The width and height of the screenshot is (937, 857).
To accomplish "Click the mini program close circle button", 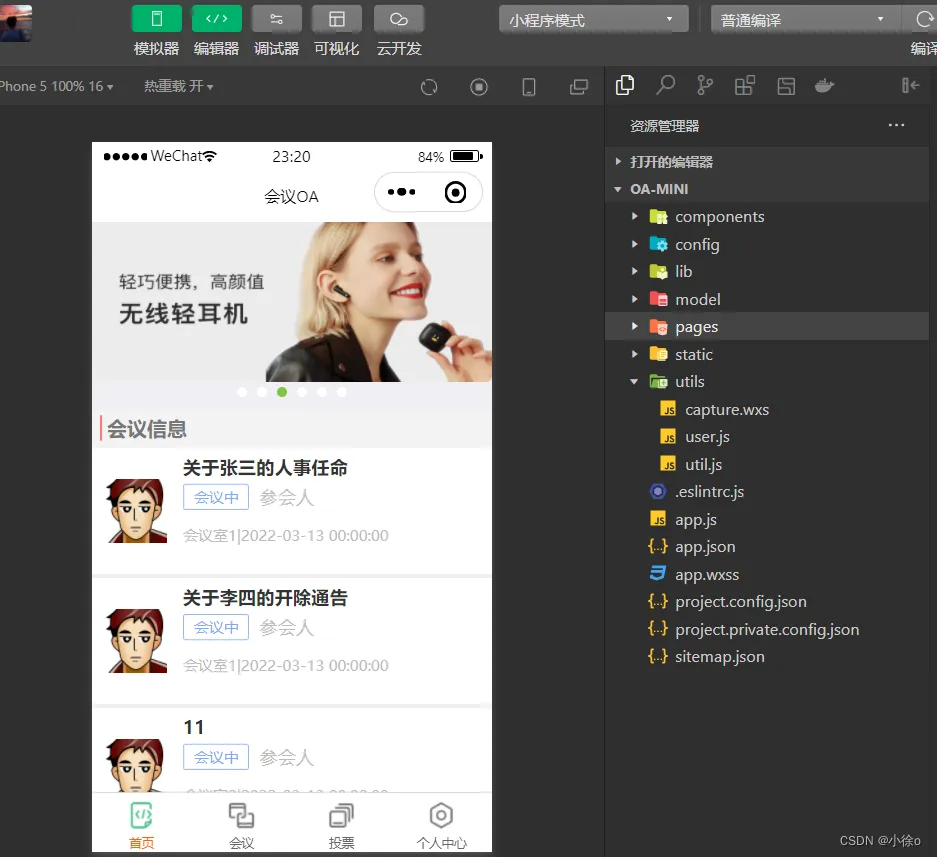I will pyautogui.click(x=455, y=192).
